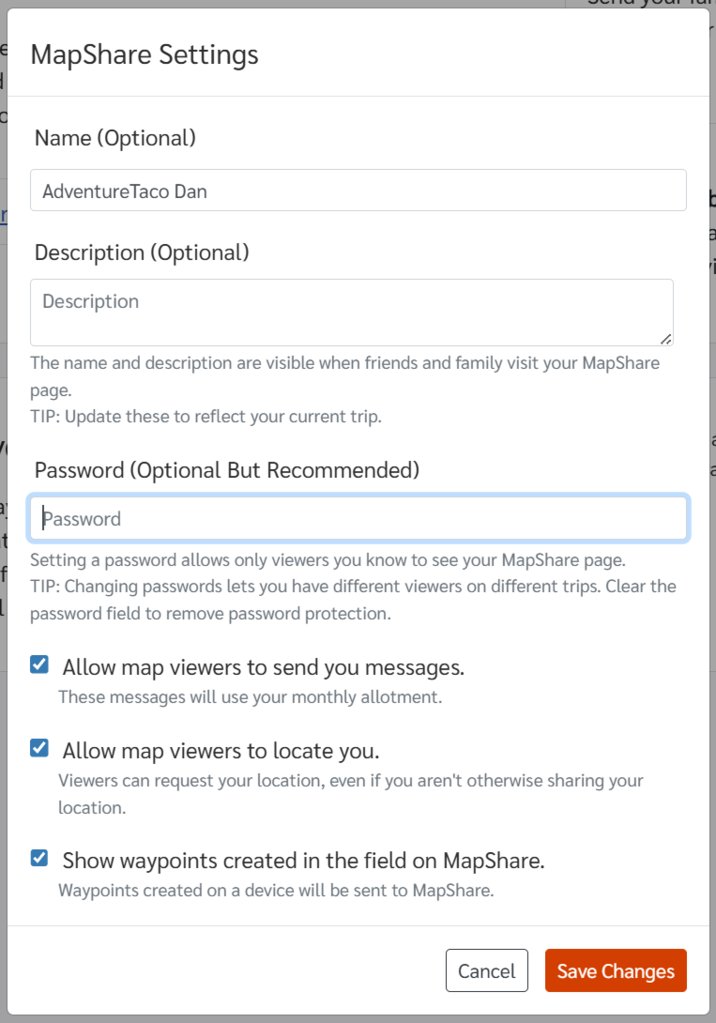The image size is (716, 1023).
Task: Click the Description (Optional) label
Action: click(142, 252)
